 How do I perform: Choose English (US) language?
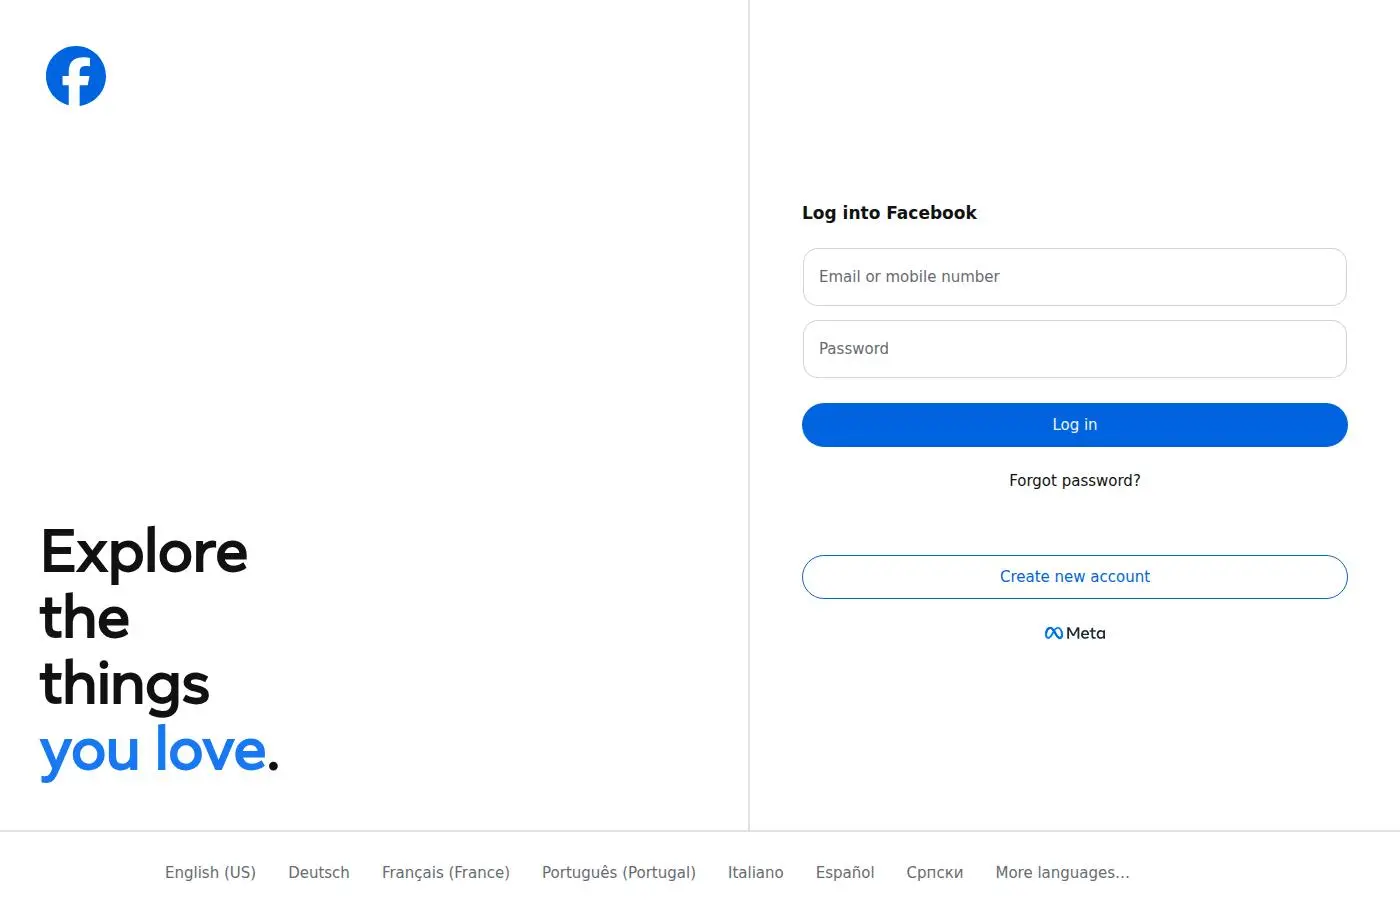(210, 872)
